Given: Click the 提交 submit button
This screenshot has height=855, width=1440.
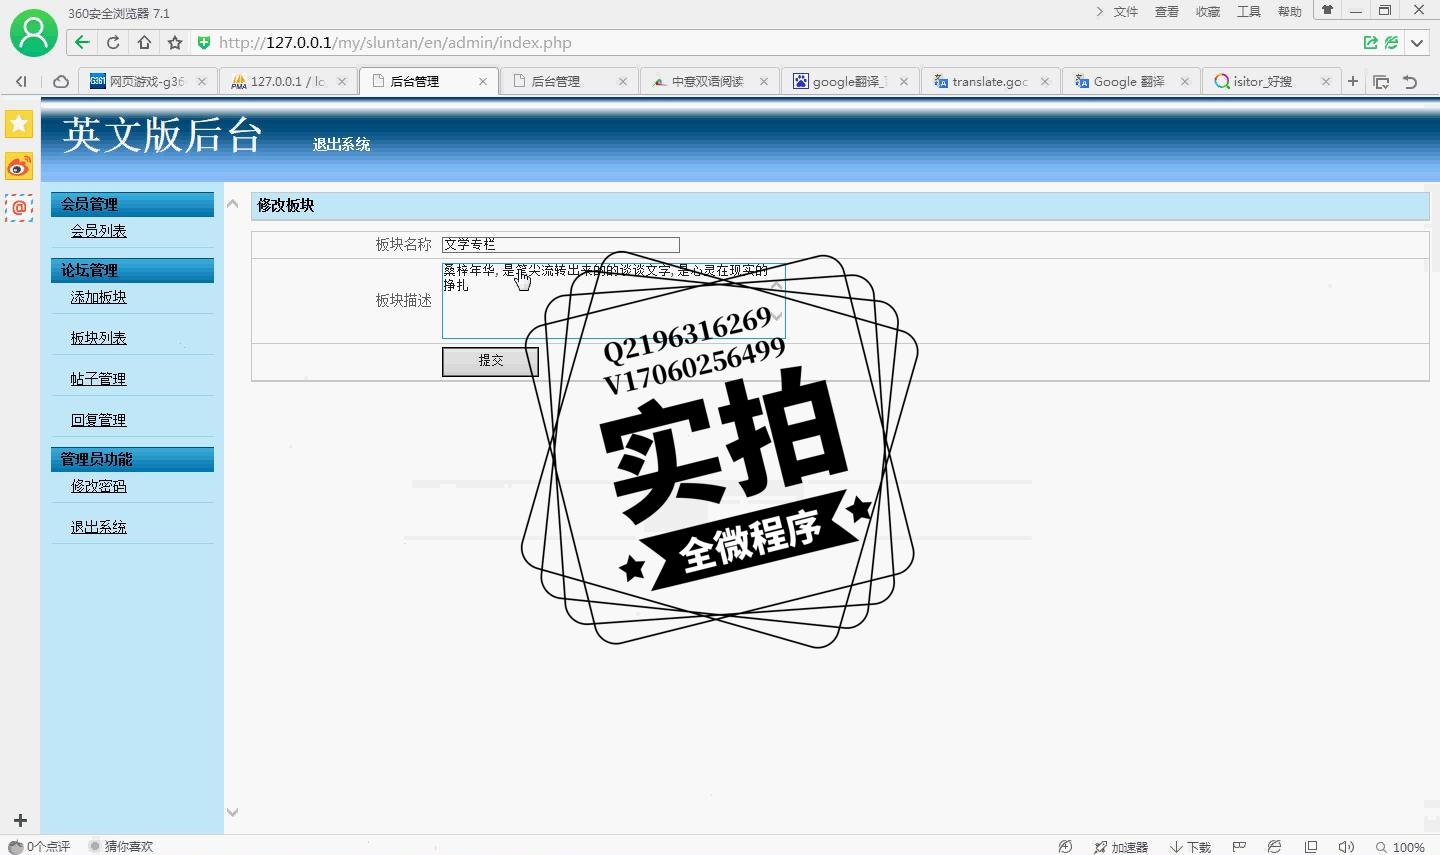Looking at the screenshot, I should pos(490,361).
